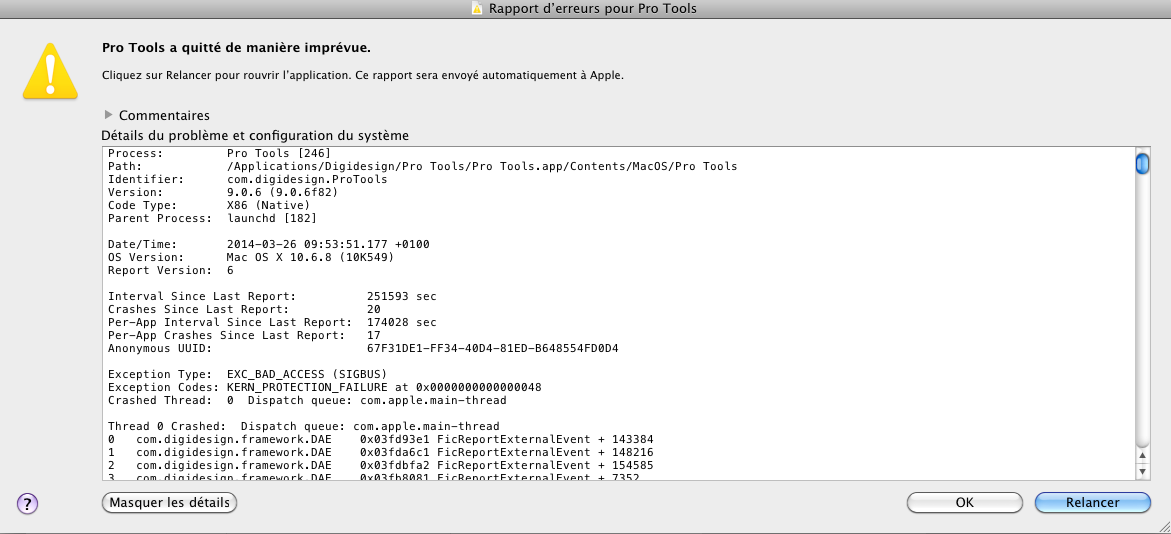Click the title bar document warning icon
This screenshot has width=1171, height=534.
[x=478, y=8]
